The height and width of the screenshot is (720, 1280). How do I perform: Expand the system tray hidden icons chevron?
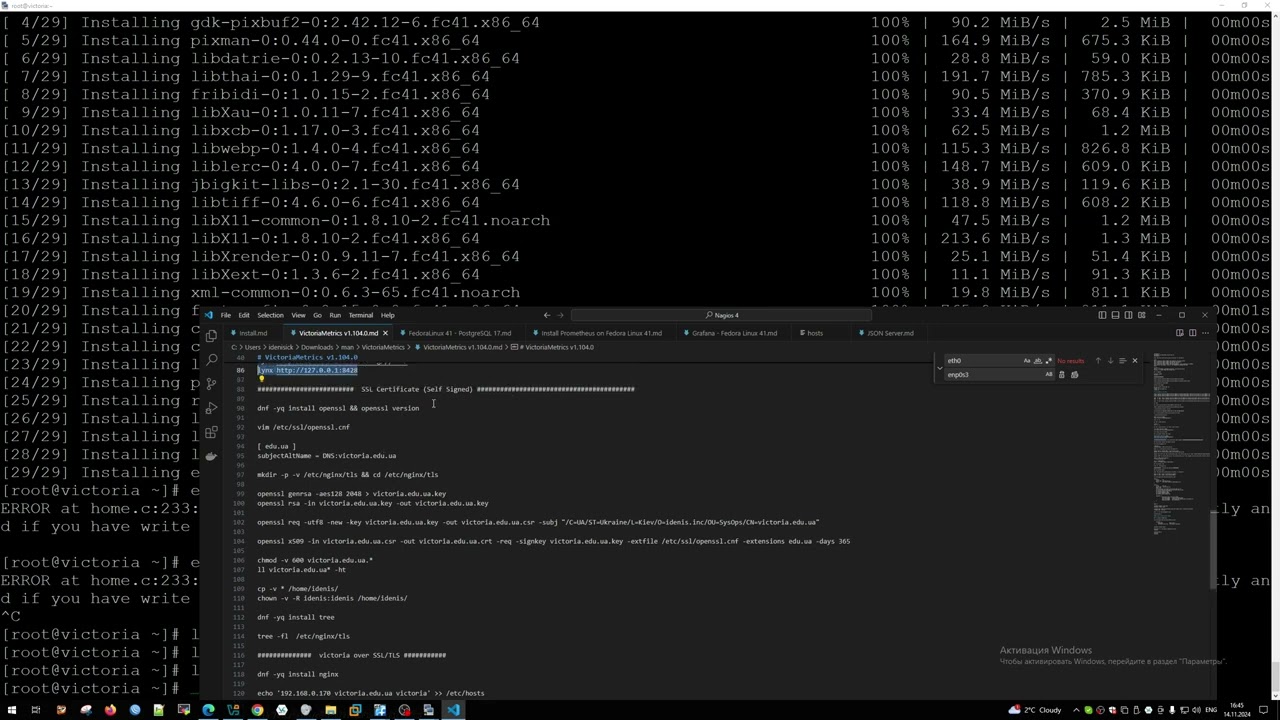[x=1076, y=710]
